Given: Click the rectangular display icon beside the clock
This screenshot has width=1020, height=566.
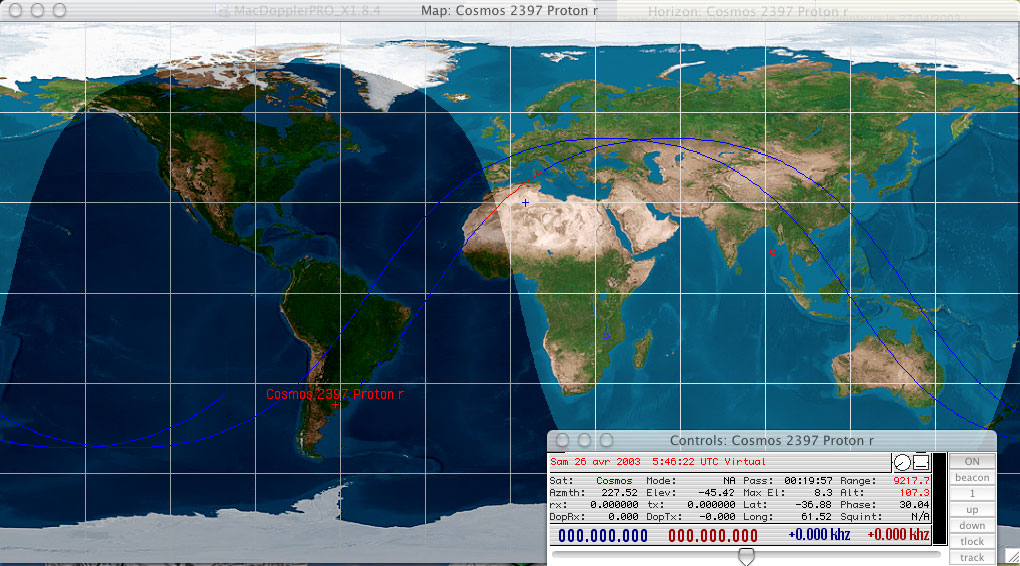Looking at the screenshot, I should pos(922,462).
